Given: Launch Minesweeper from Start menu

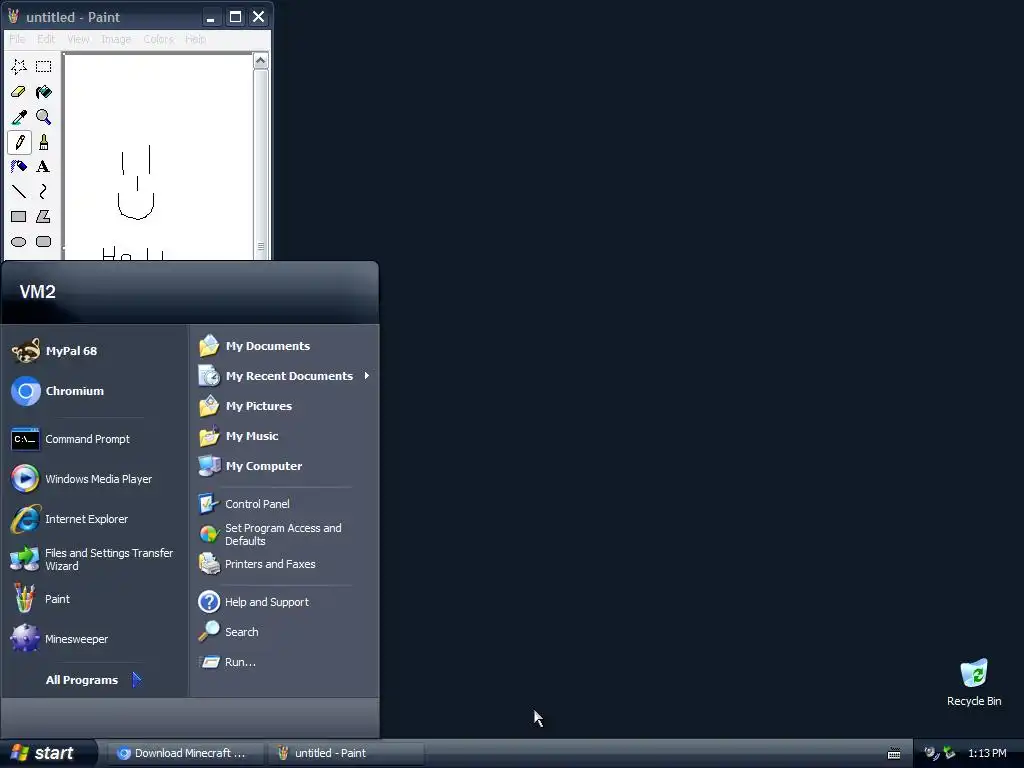Looking at the screenshot, I should [x=95, y=639].
